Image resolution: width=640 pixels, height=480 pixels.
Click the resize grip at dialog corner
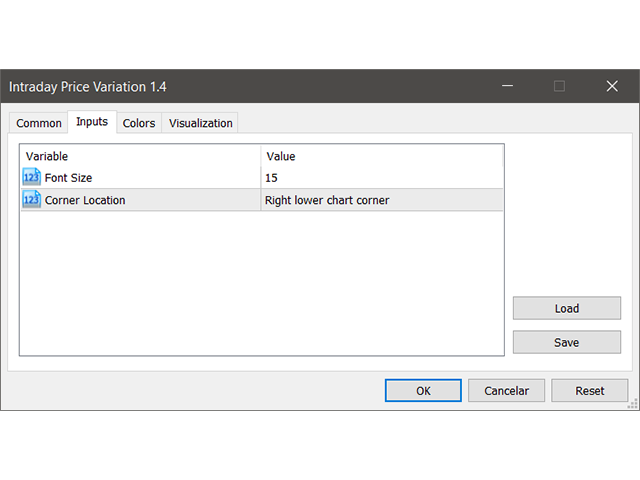coord(632,404)
